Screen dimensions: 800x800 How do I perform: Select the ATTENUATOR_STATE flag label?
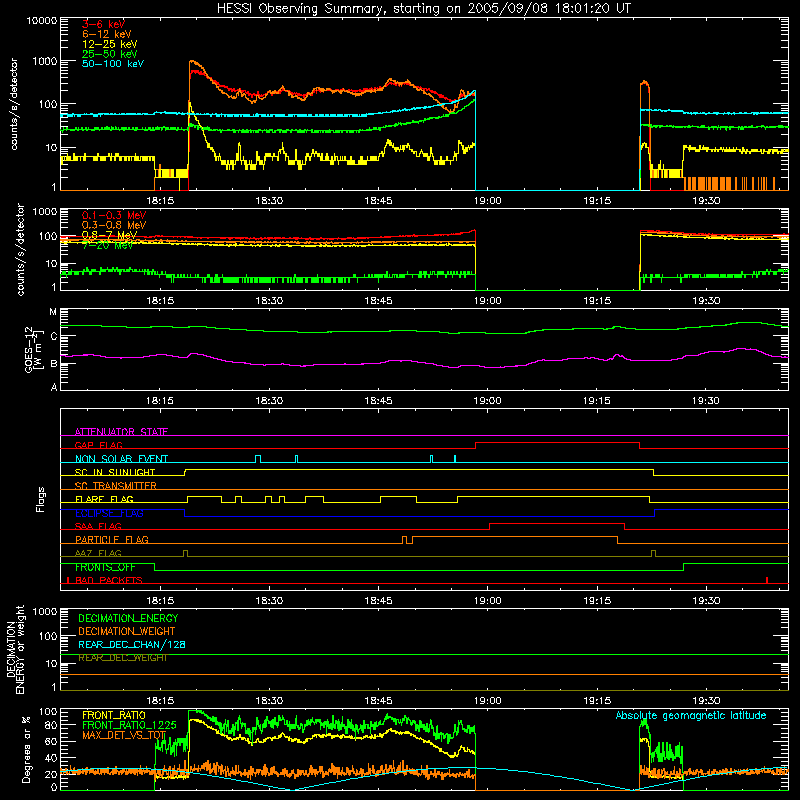point(121,432)
